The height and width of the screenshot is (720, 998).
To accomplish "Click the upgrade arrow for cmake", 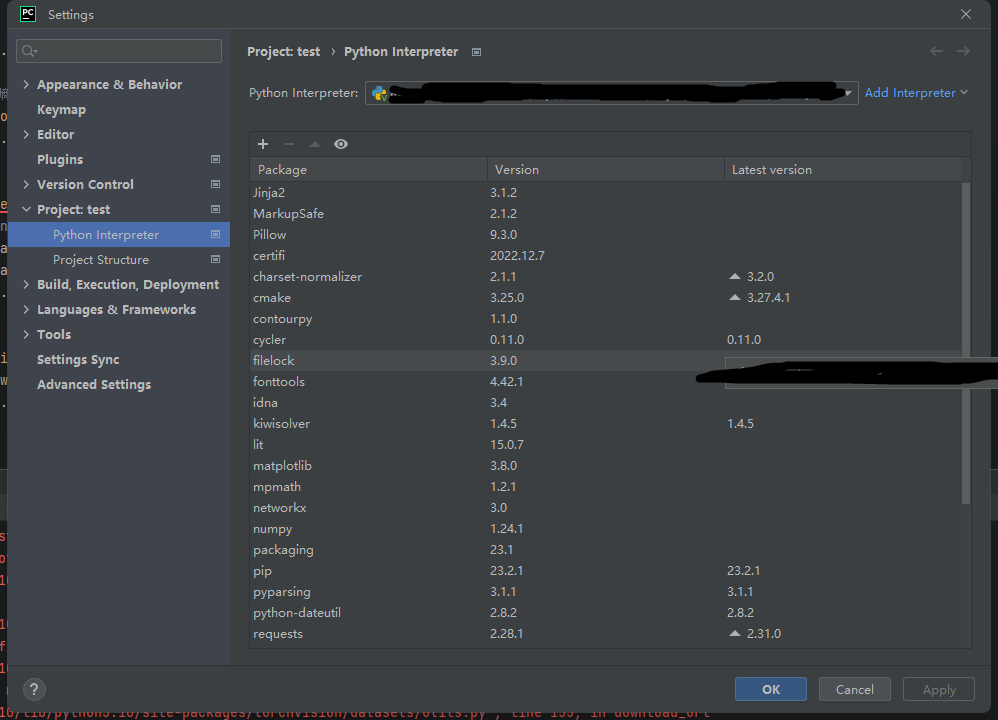I will [734, 297].
